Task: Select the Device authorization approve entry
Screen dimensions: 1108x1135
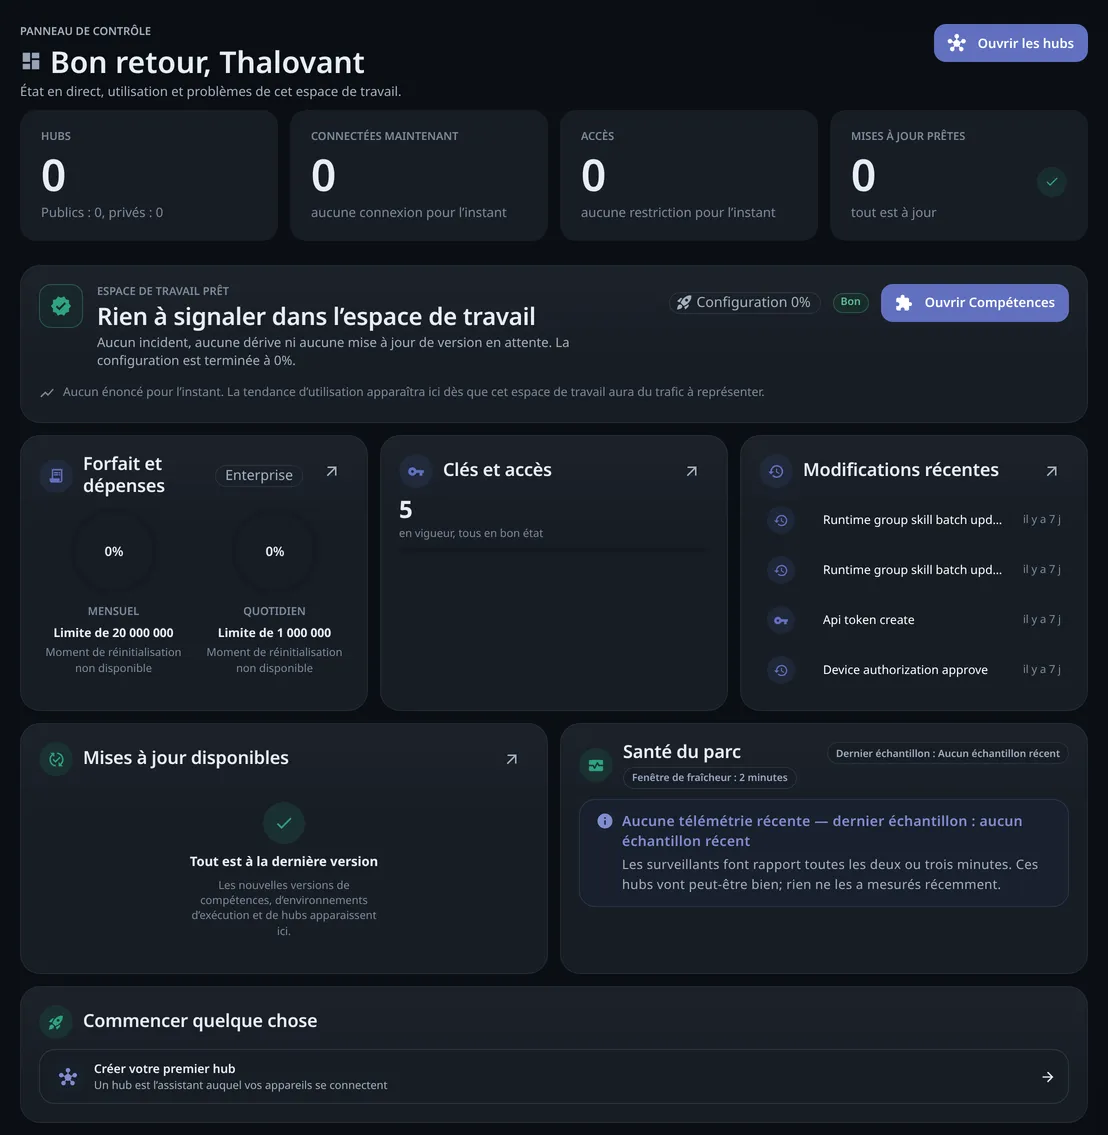Action: (x=914, y=670)
